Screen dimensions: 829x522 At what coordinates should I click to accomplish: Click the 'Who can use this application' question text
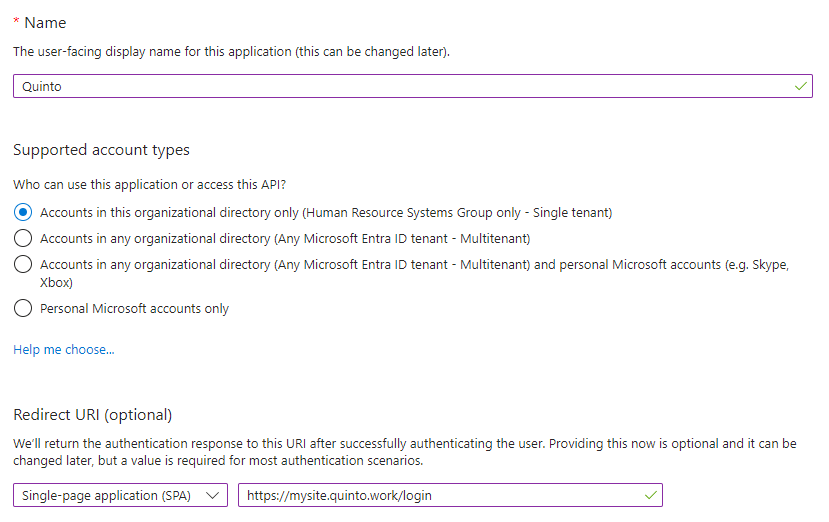click(157, 184)
